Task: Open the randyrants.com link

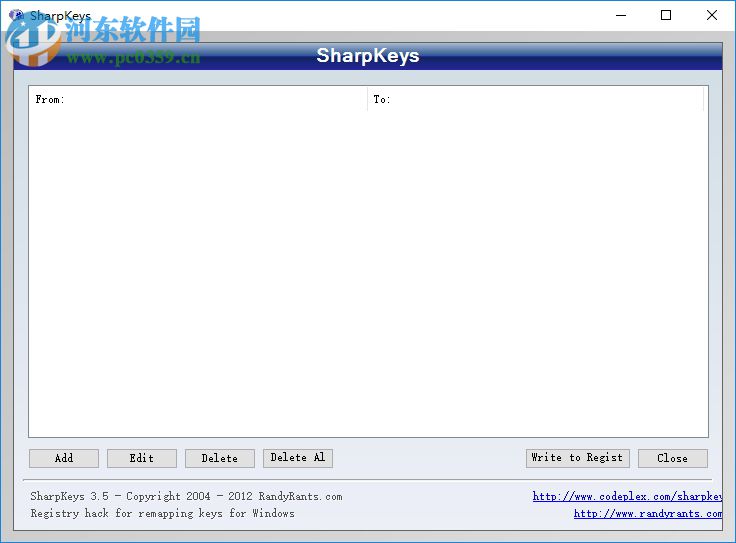Action: coord(648,514)
